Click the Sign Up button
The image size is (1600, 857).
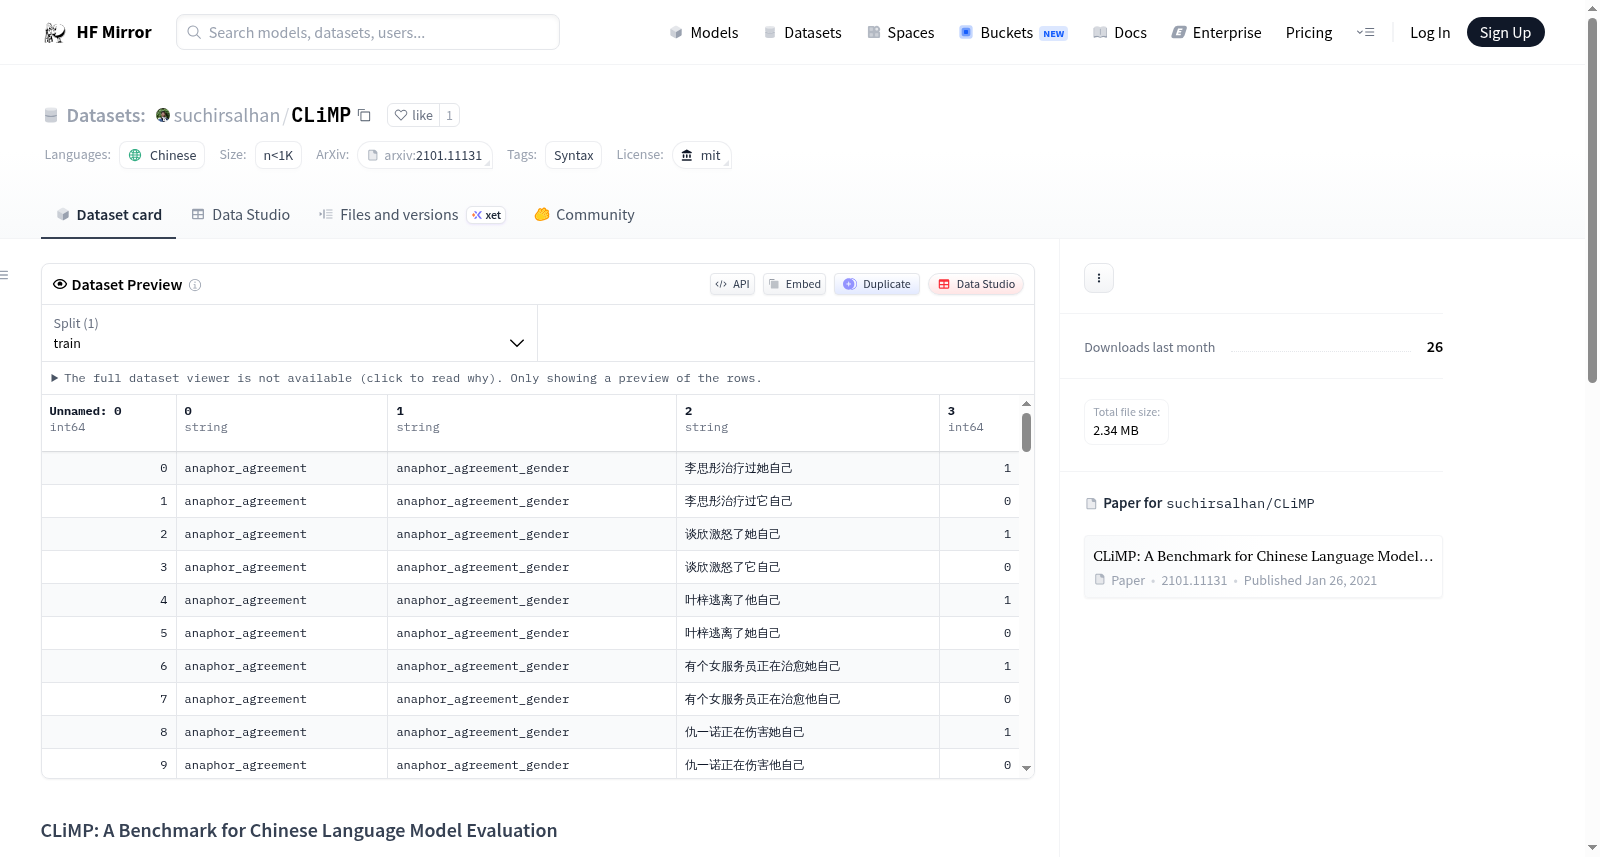[1506, 32]
